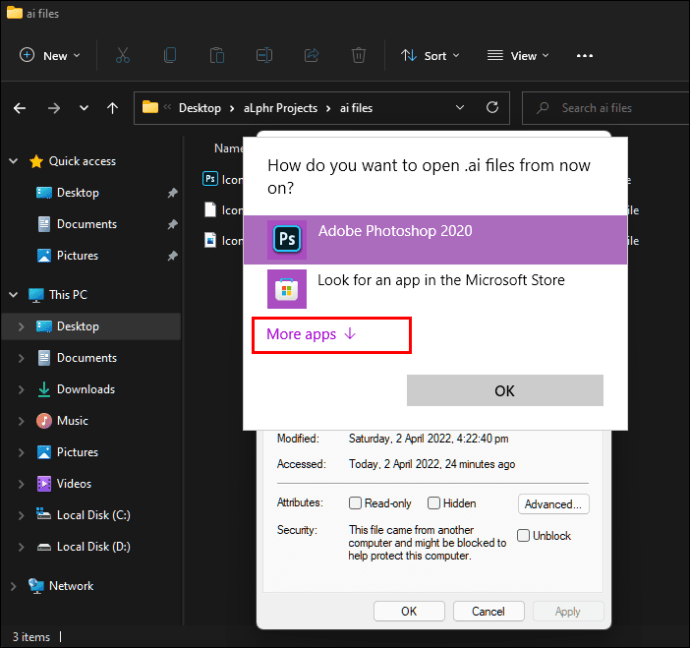The height and width of the screenshot is (648, 690).
Task: Open the See more ellipsis menu
Action: (584, 56)
